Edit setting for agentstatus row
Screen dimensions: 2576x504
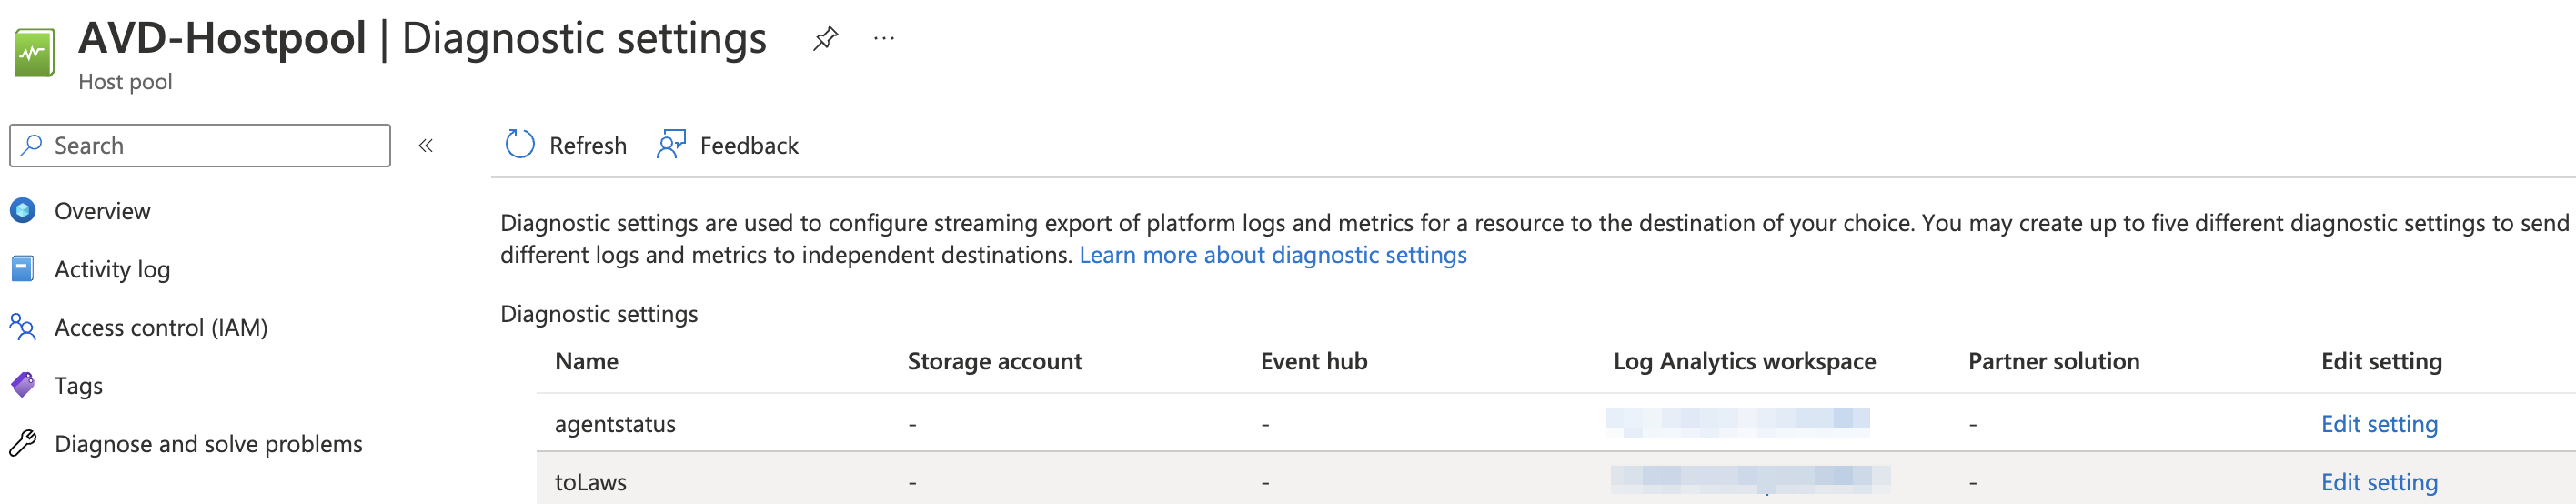(x=2378, y=424)
